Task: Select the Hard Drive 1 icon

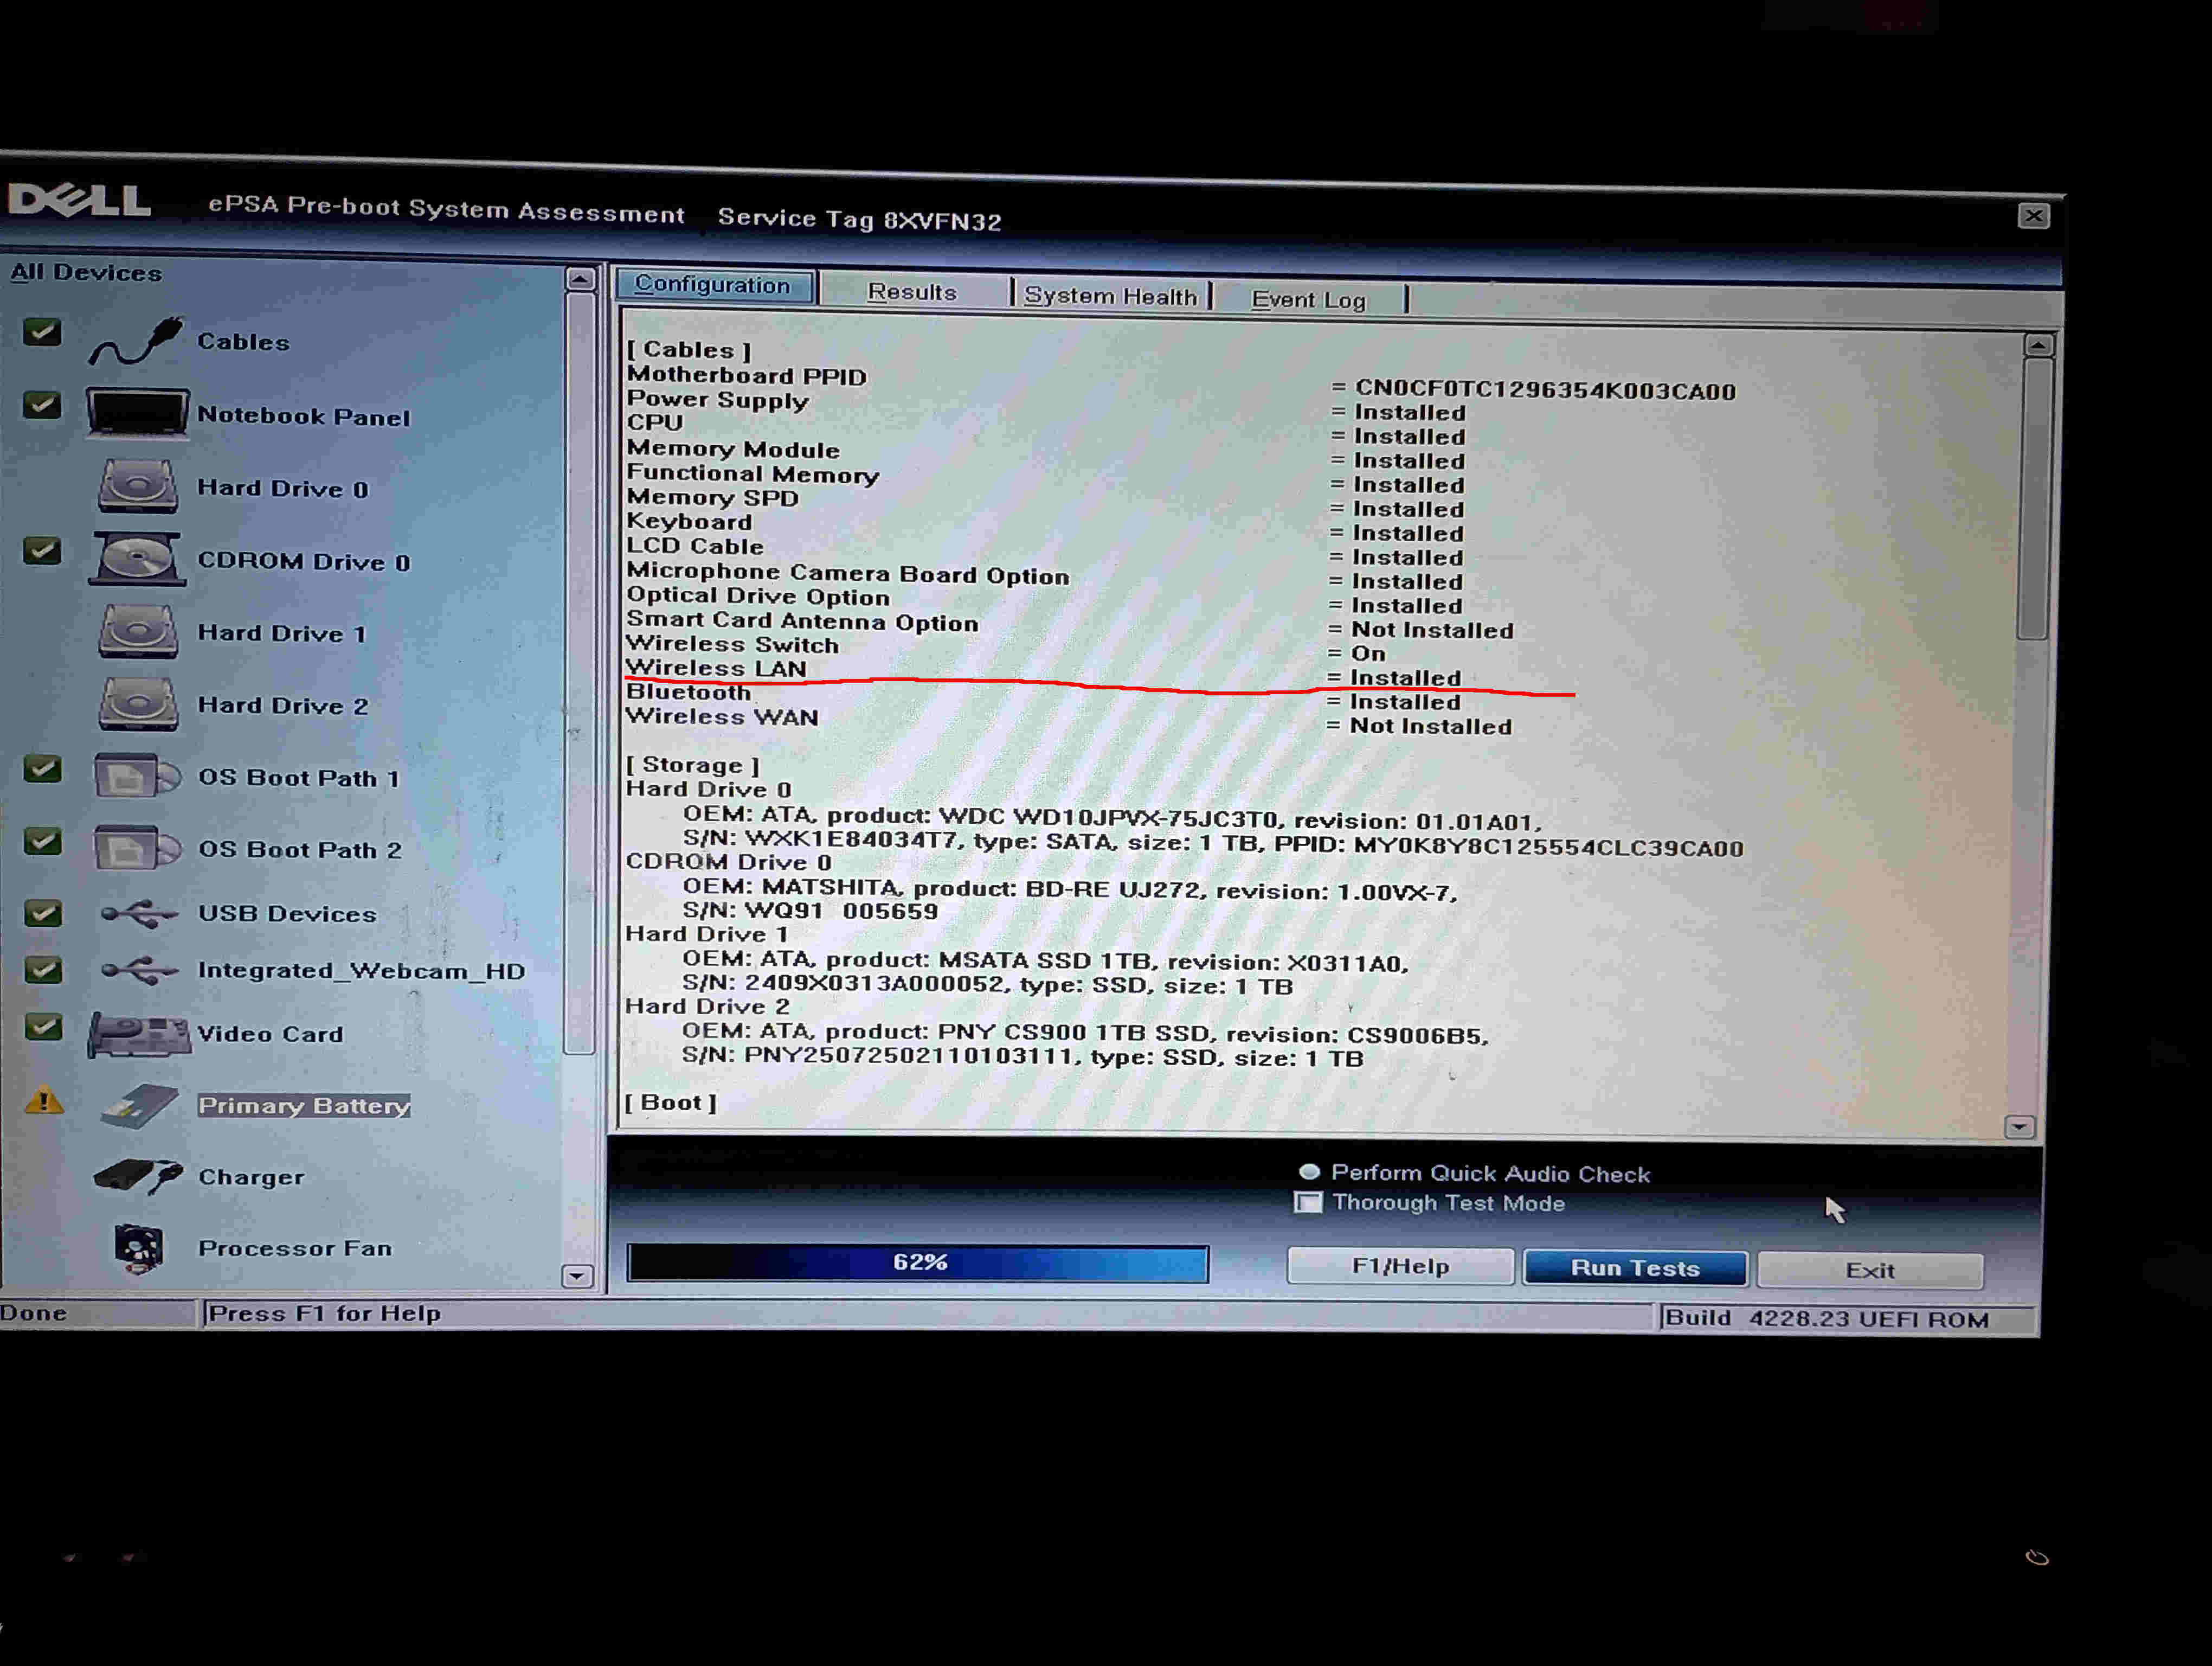Action: (138, 631)
